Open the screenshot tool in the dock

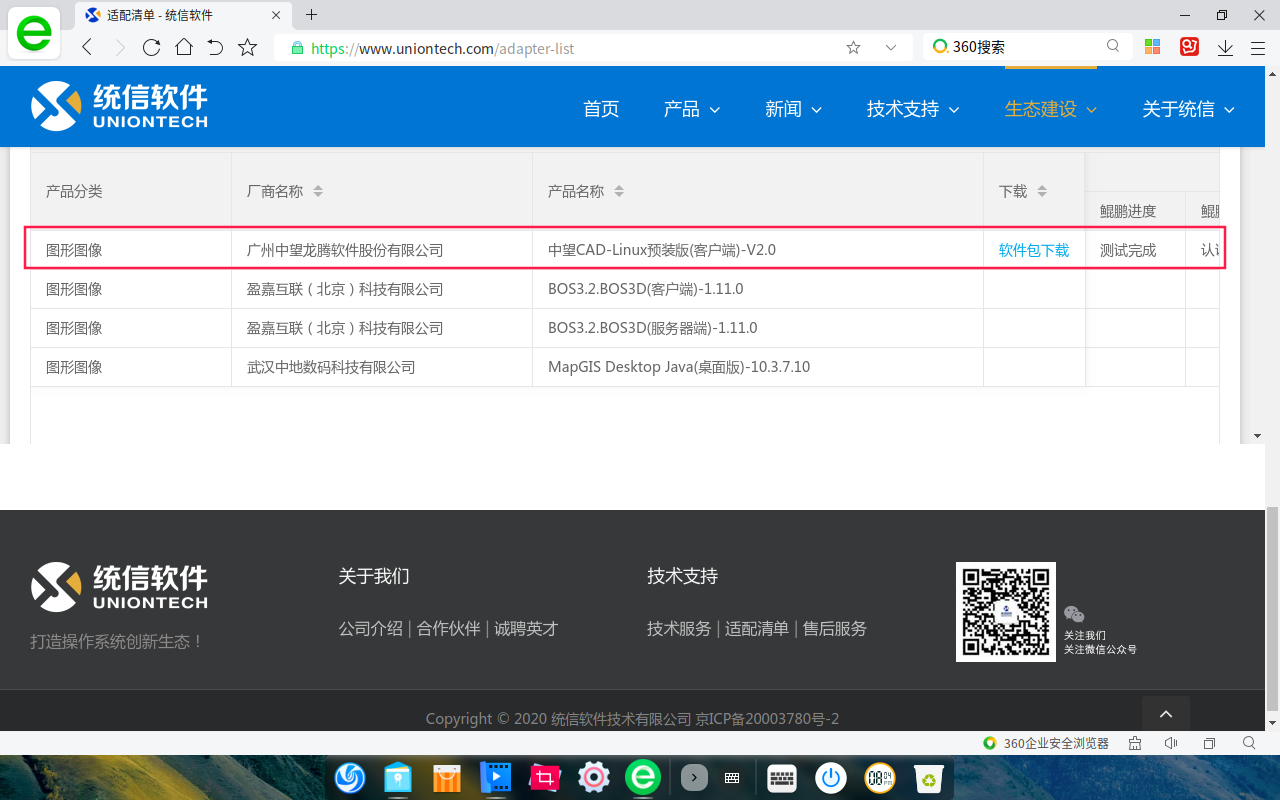545,778
